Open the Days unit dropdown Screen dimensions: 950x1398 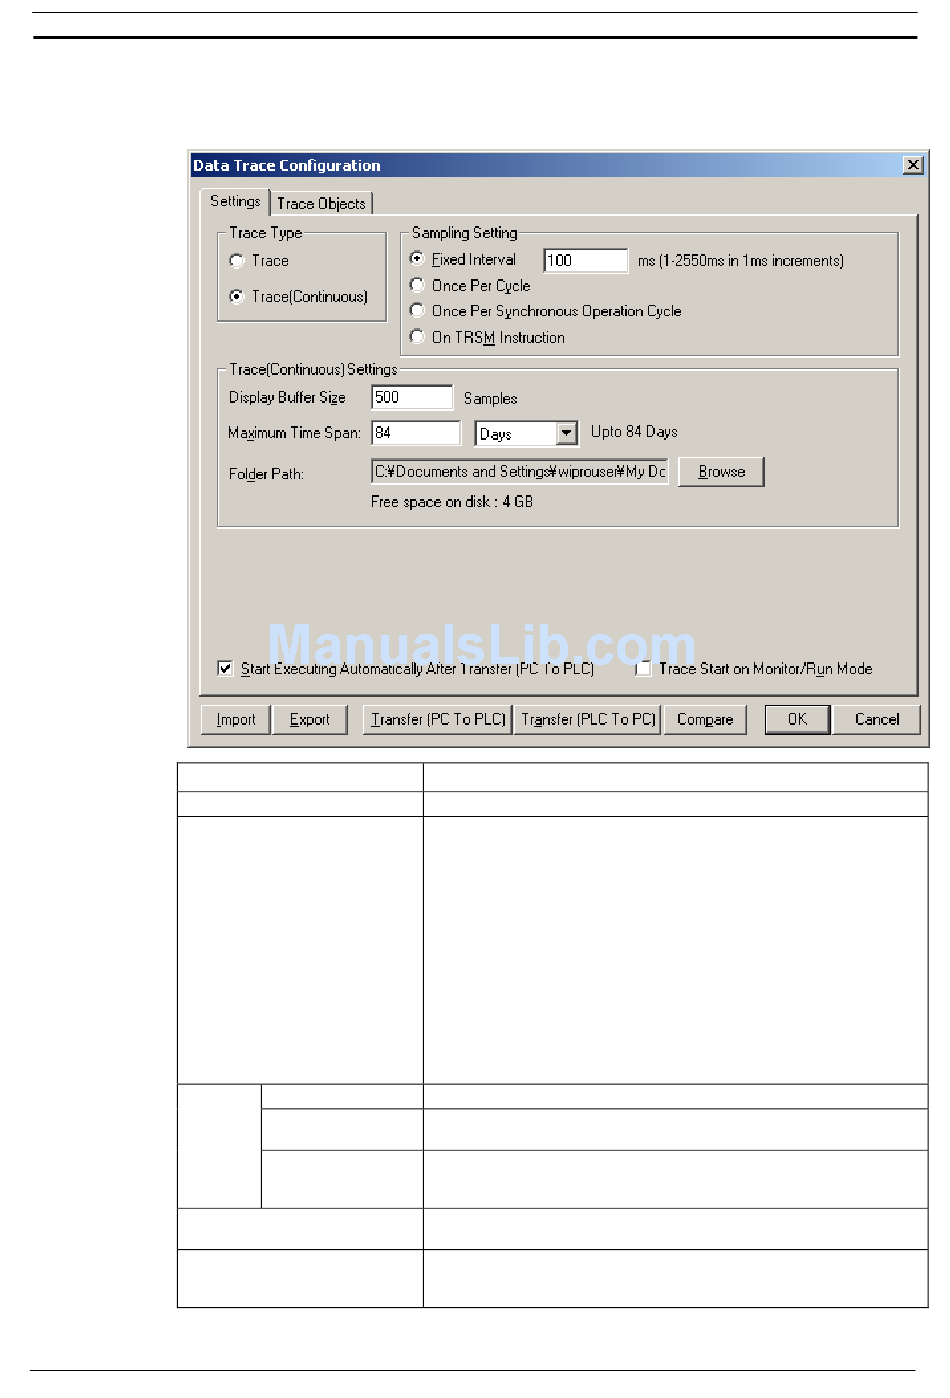(567, 433)
